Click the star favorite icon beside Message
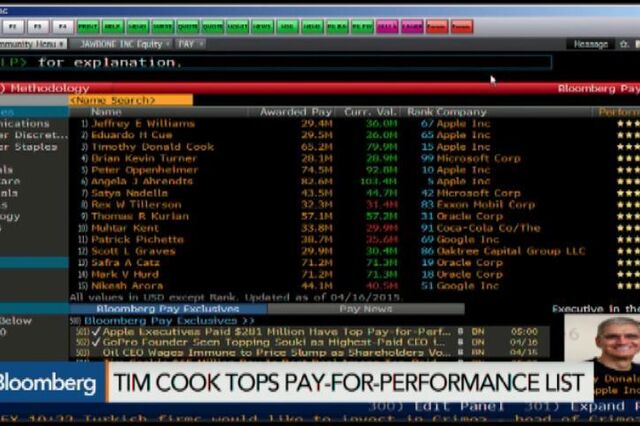Viewport: 640px width, 426px height. point(624,44)
